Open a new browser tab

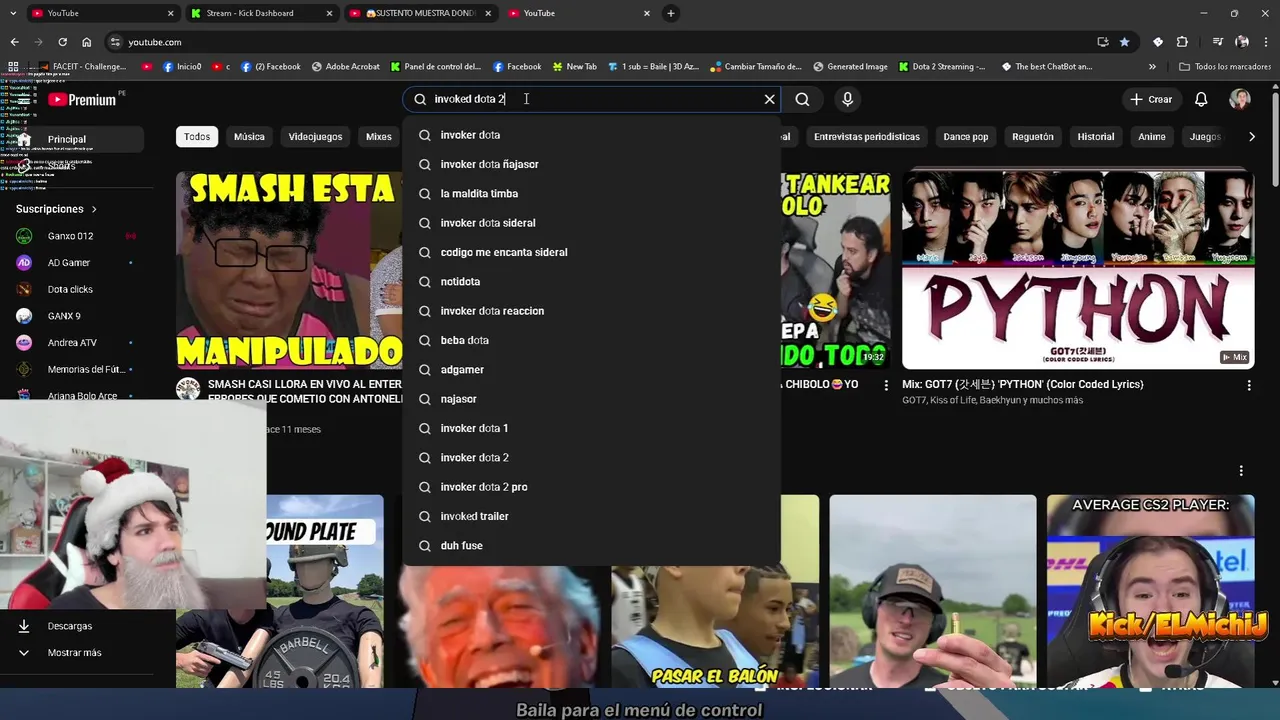coord(671,13)
